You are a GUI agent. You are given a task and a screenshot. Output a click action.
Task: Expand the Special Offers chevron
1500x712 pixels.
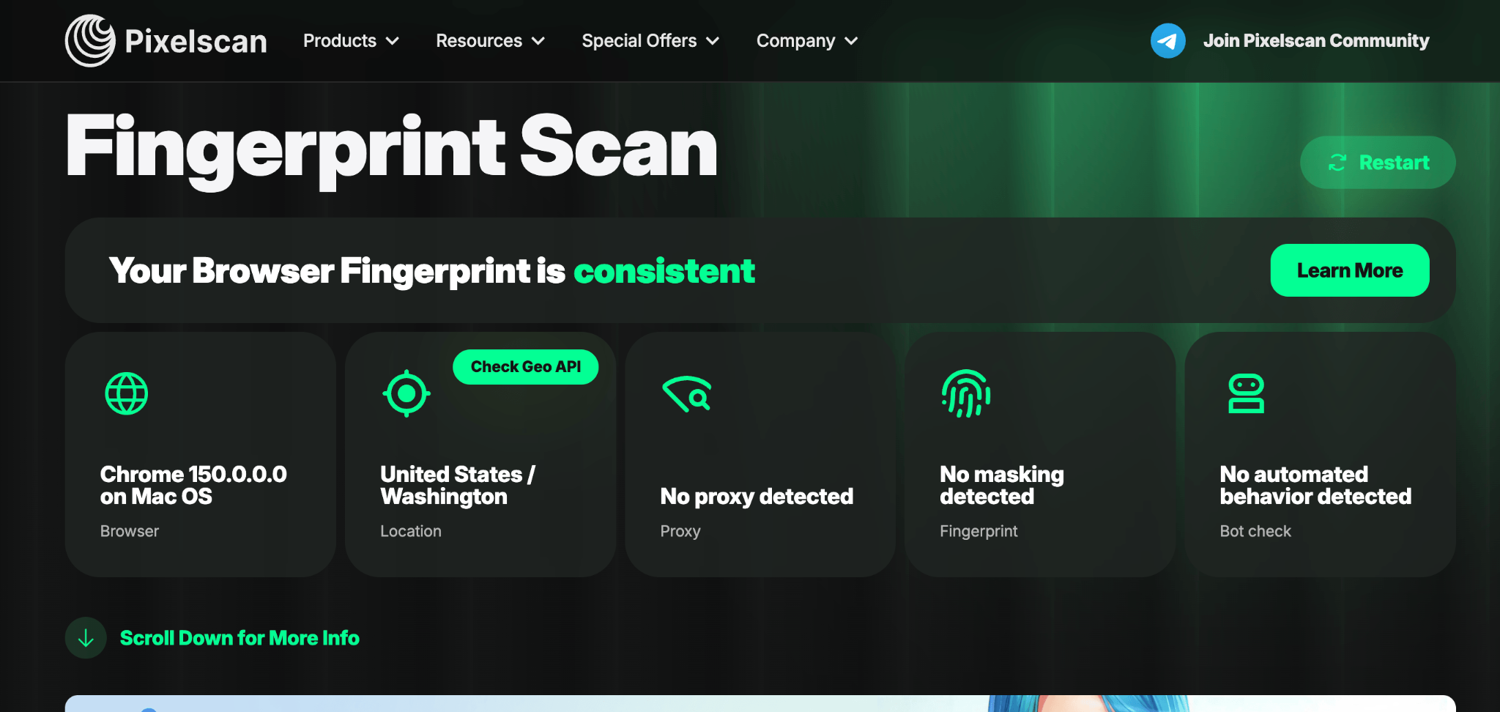(x=713, y=41)
